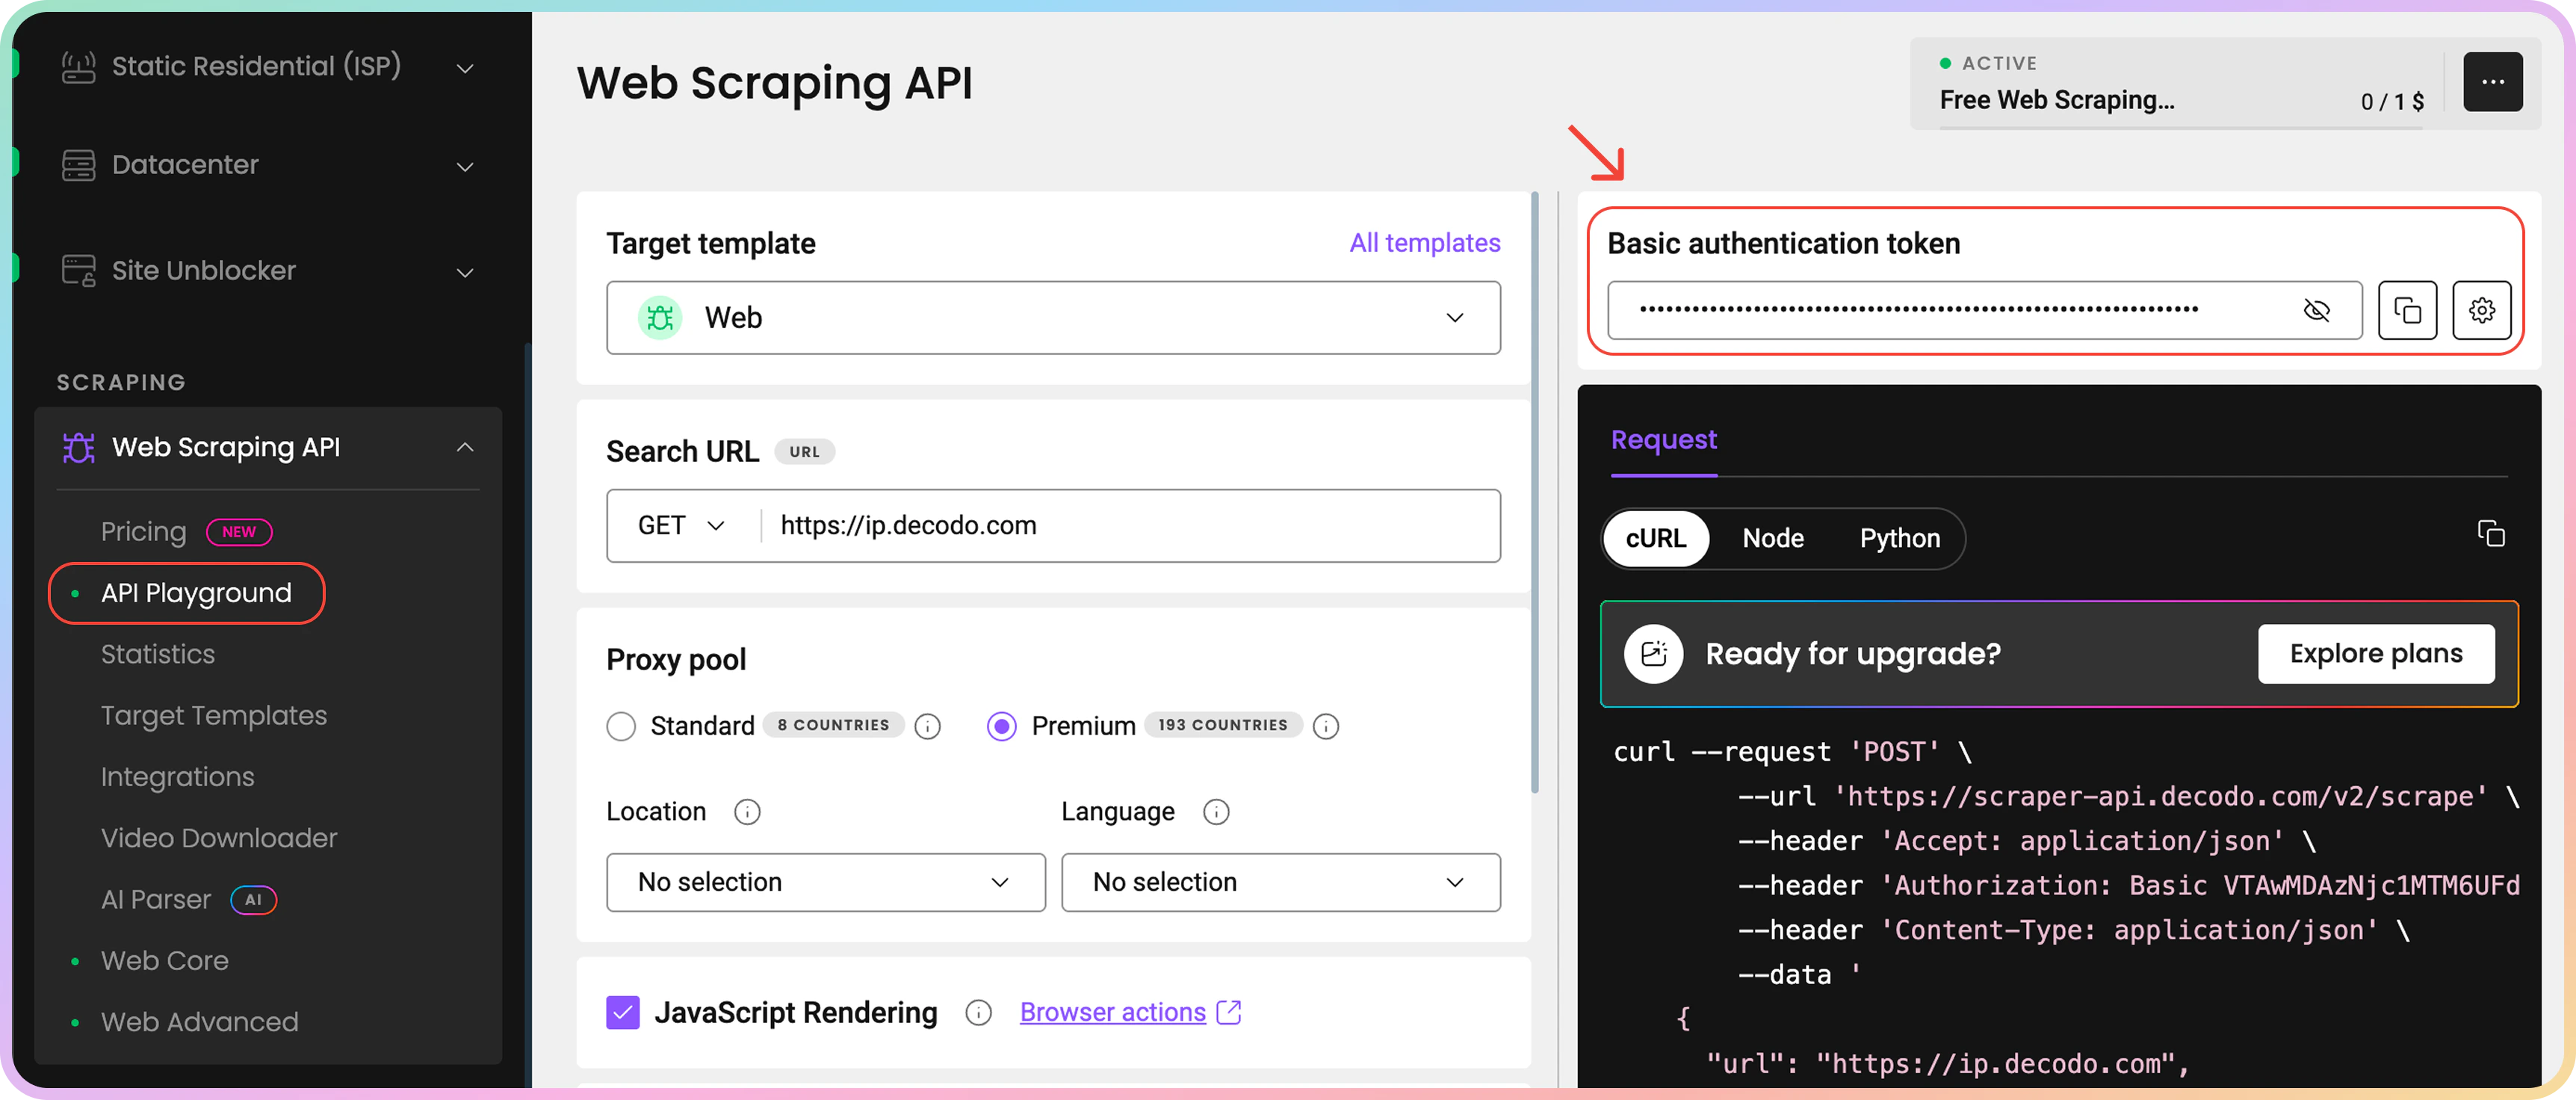Click info icon next to Language
Image resolution: width=2576 pixels, height=1100 pixels.
pos(1216,812)
